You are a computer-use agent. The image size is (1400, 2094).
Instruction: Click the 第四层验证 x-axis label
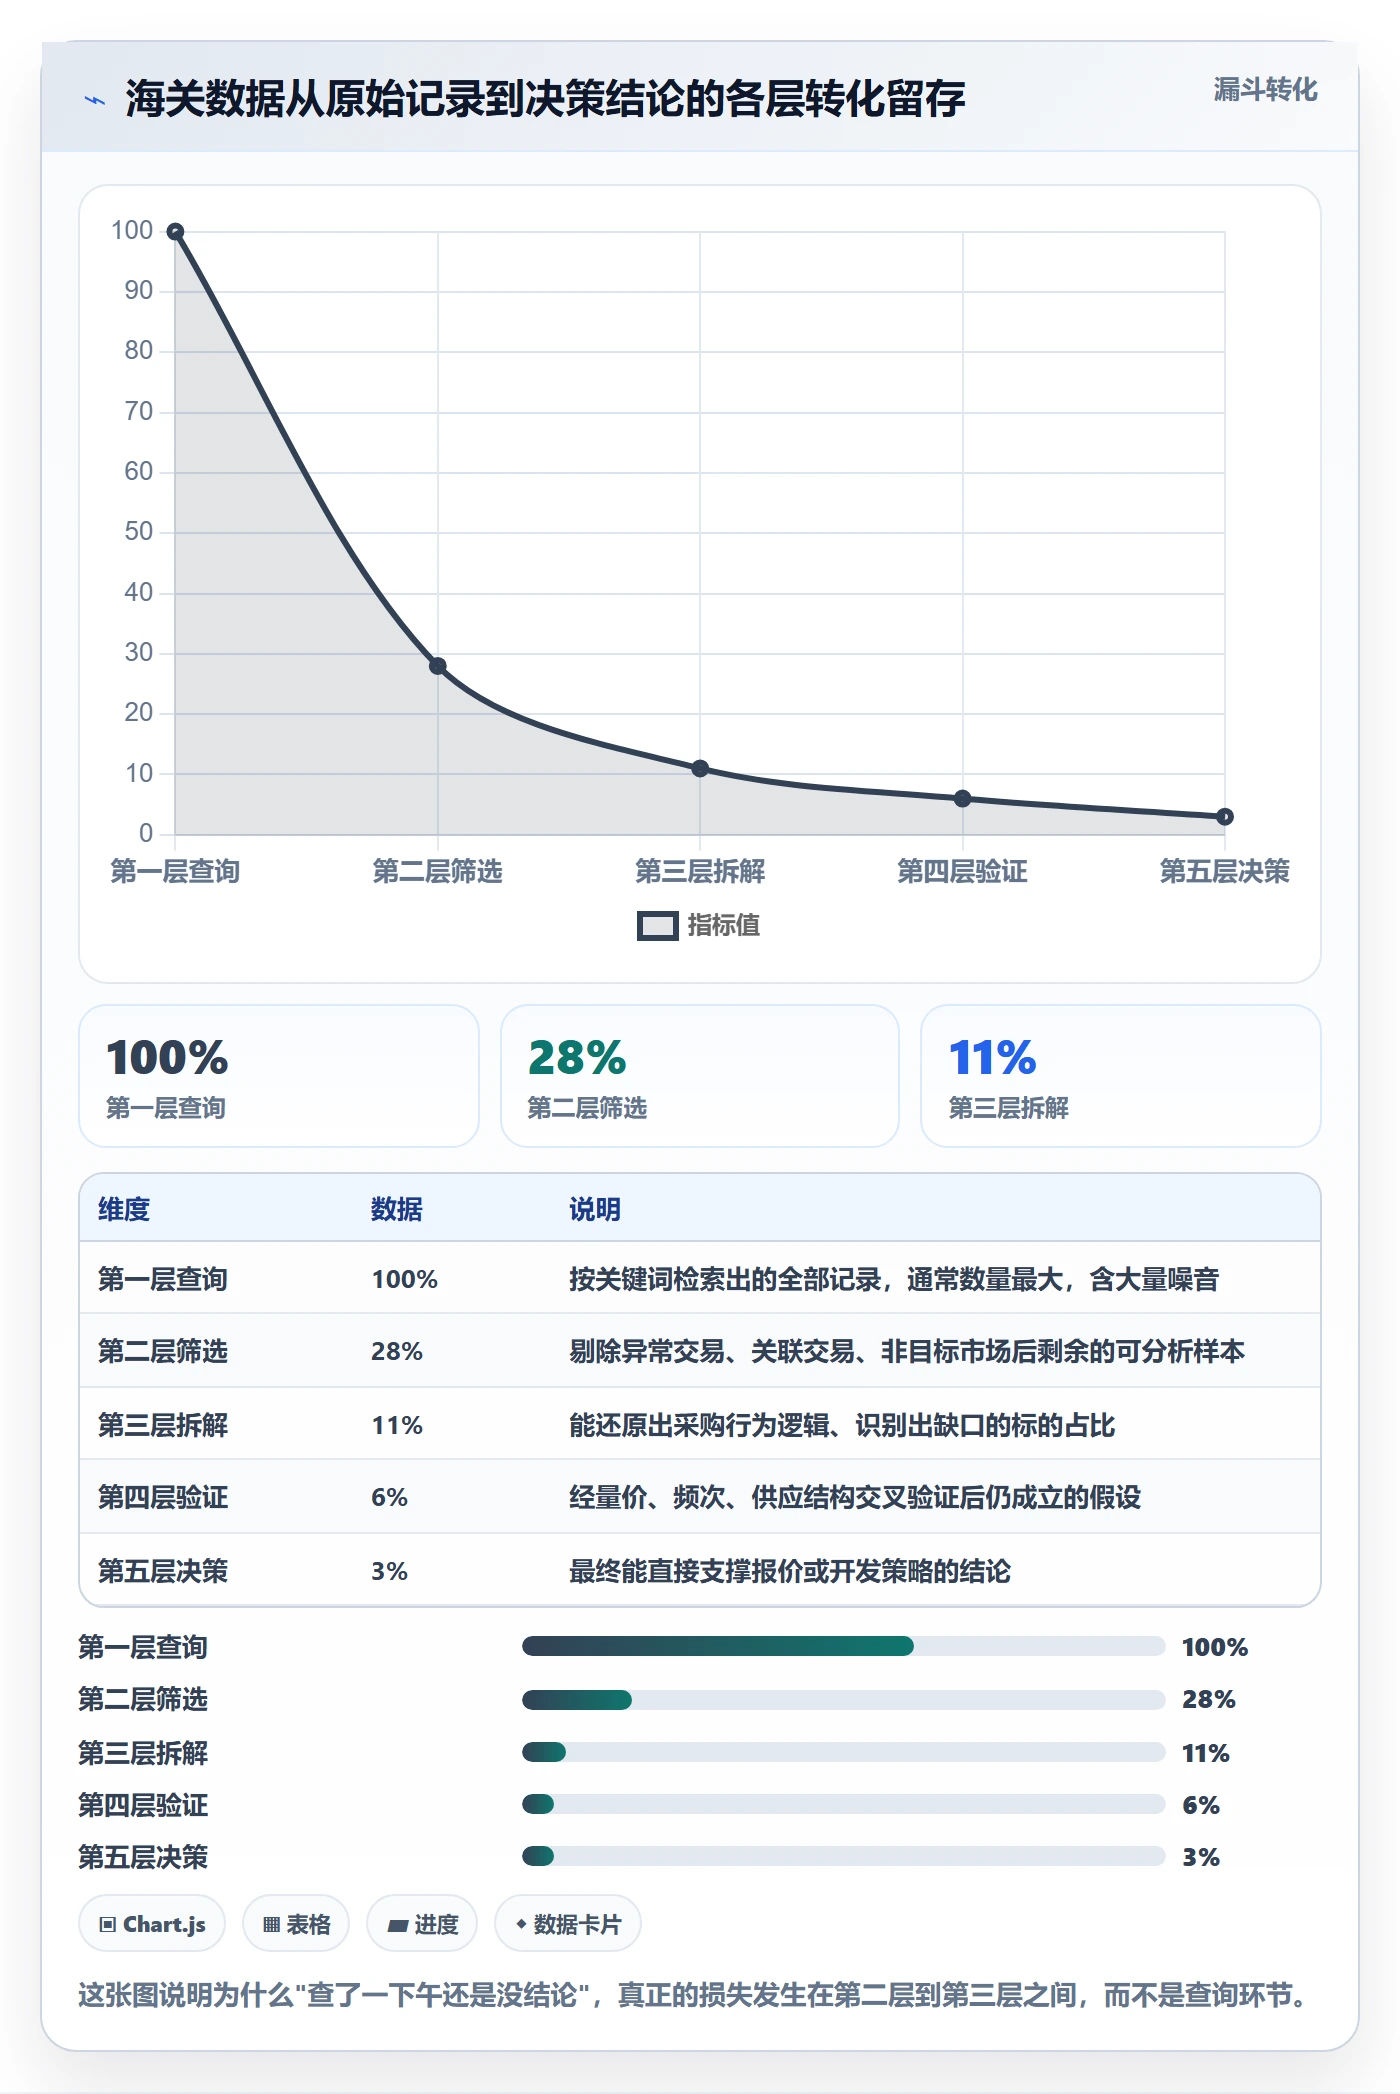pos(963,871)
